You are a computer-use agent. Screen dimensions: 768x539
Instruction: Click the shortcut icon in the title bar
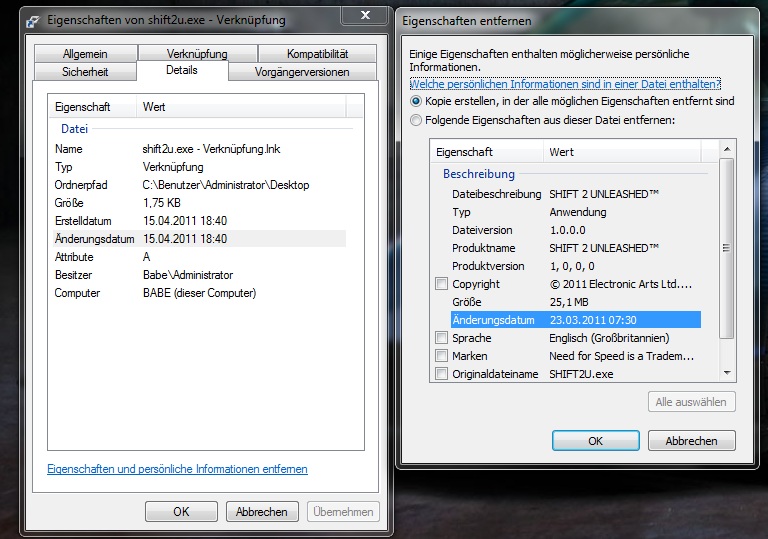pyautogui.click(x=33, y=21)
